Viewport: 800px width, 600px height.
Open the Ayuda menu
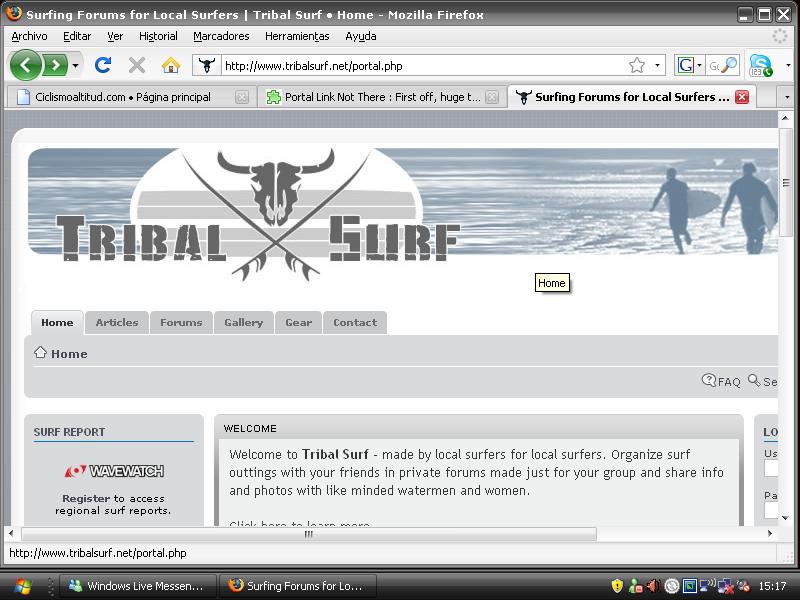[x=361, y=36]
